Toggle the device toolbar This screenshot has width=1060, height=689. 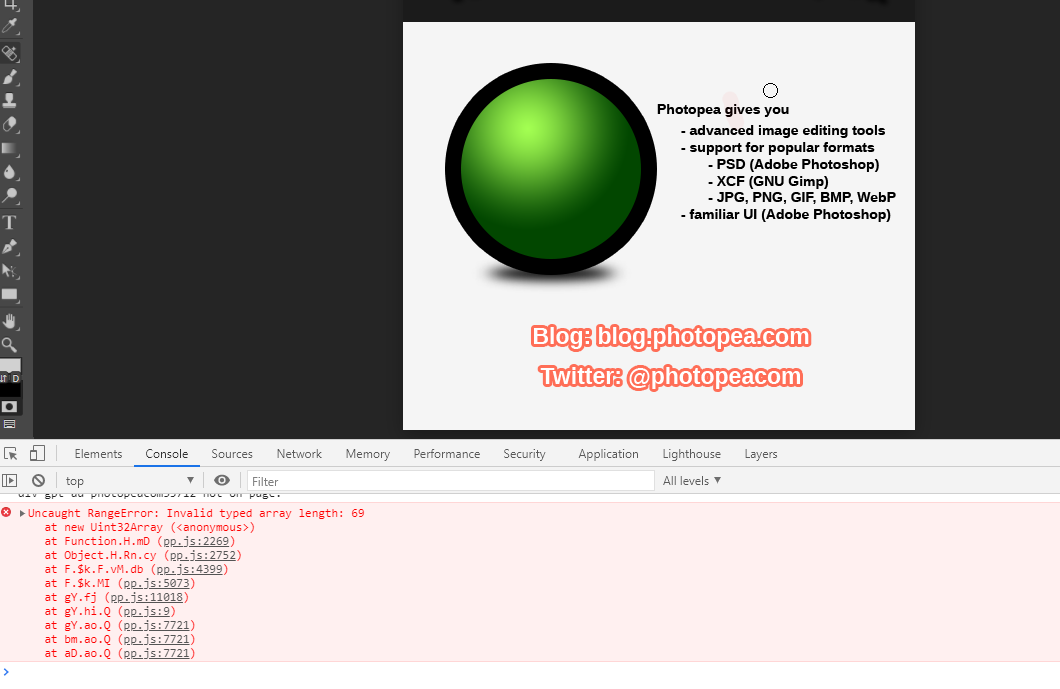point(38,453)
